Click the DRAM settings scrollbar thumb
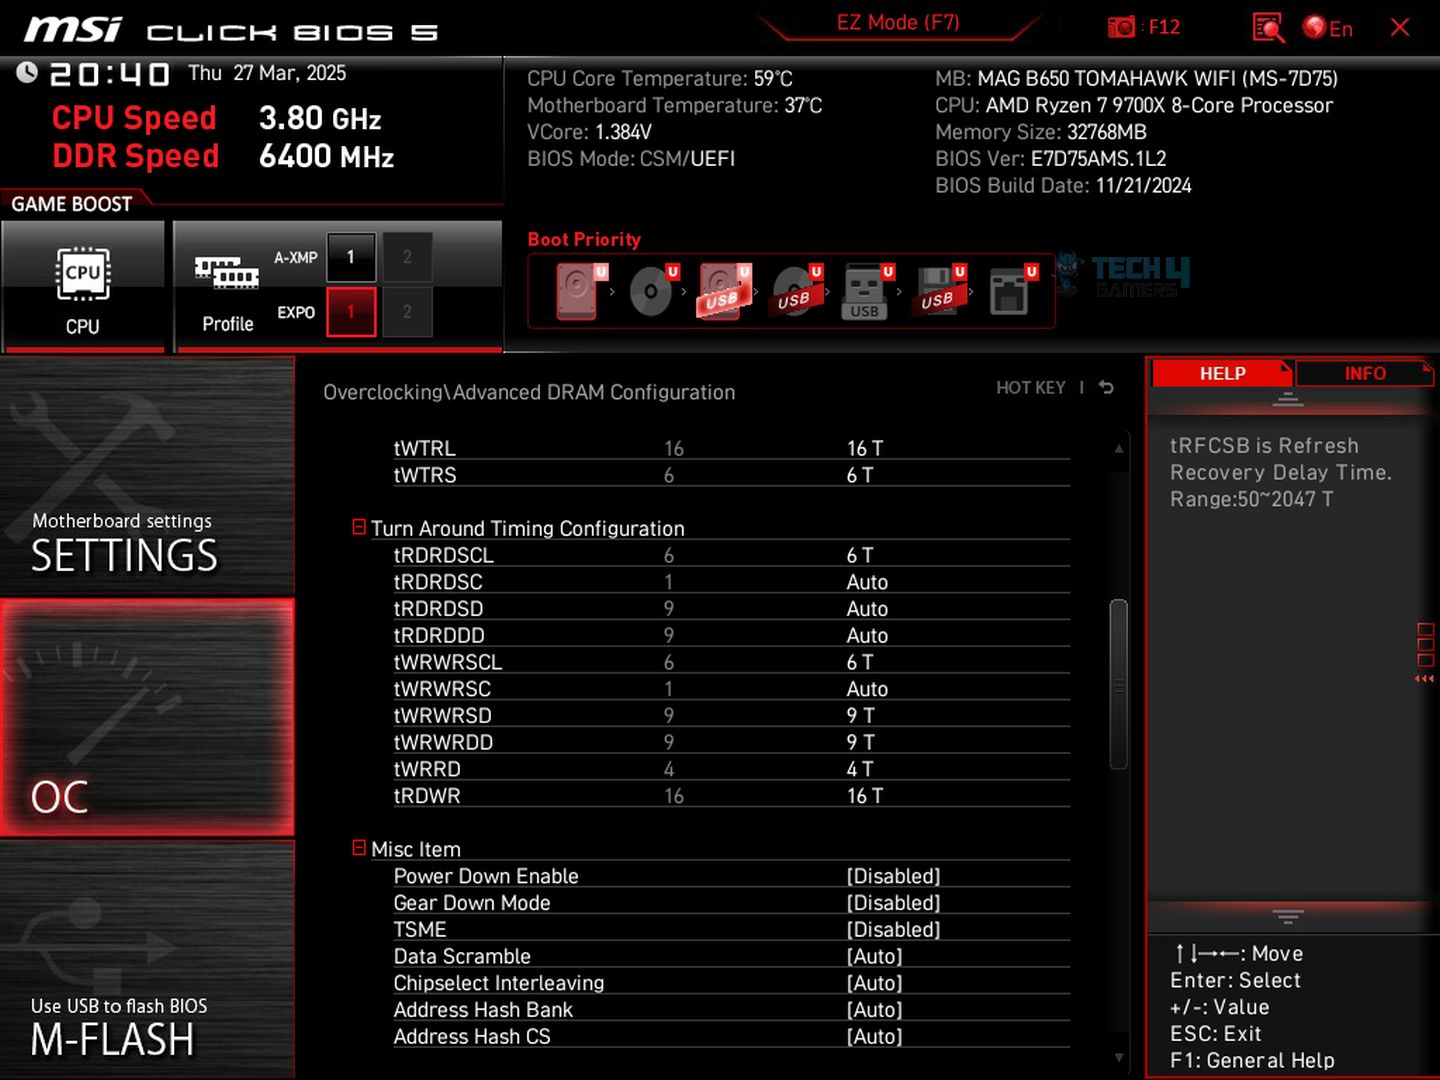1440x1080 pixels. pos(1118,684)
